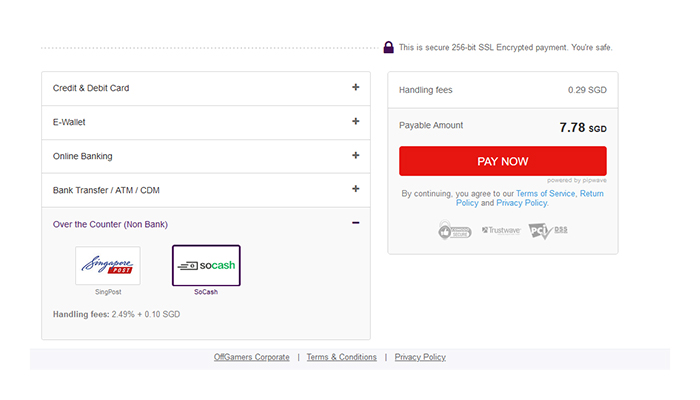Collapse Over the Counter (Non Bank) section
The image size is (700, 400).
point(355,223)
